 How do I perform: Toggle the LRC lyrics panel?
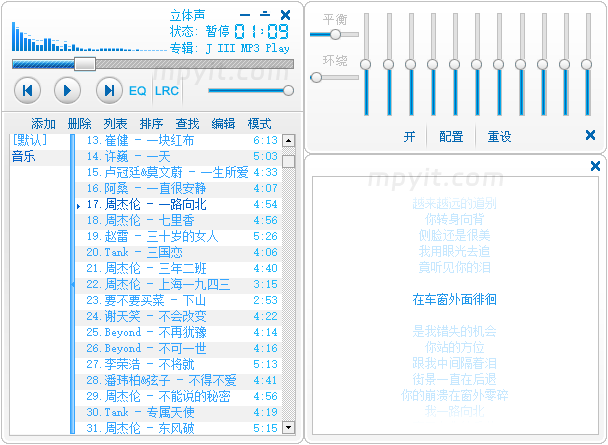[x=167, y=91]
